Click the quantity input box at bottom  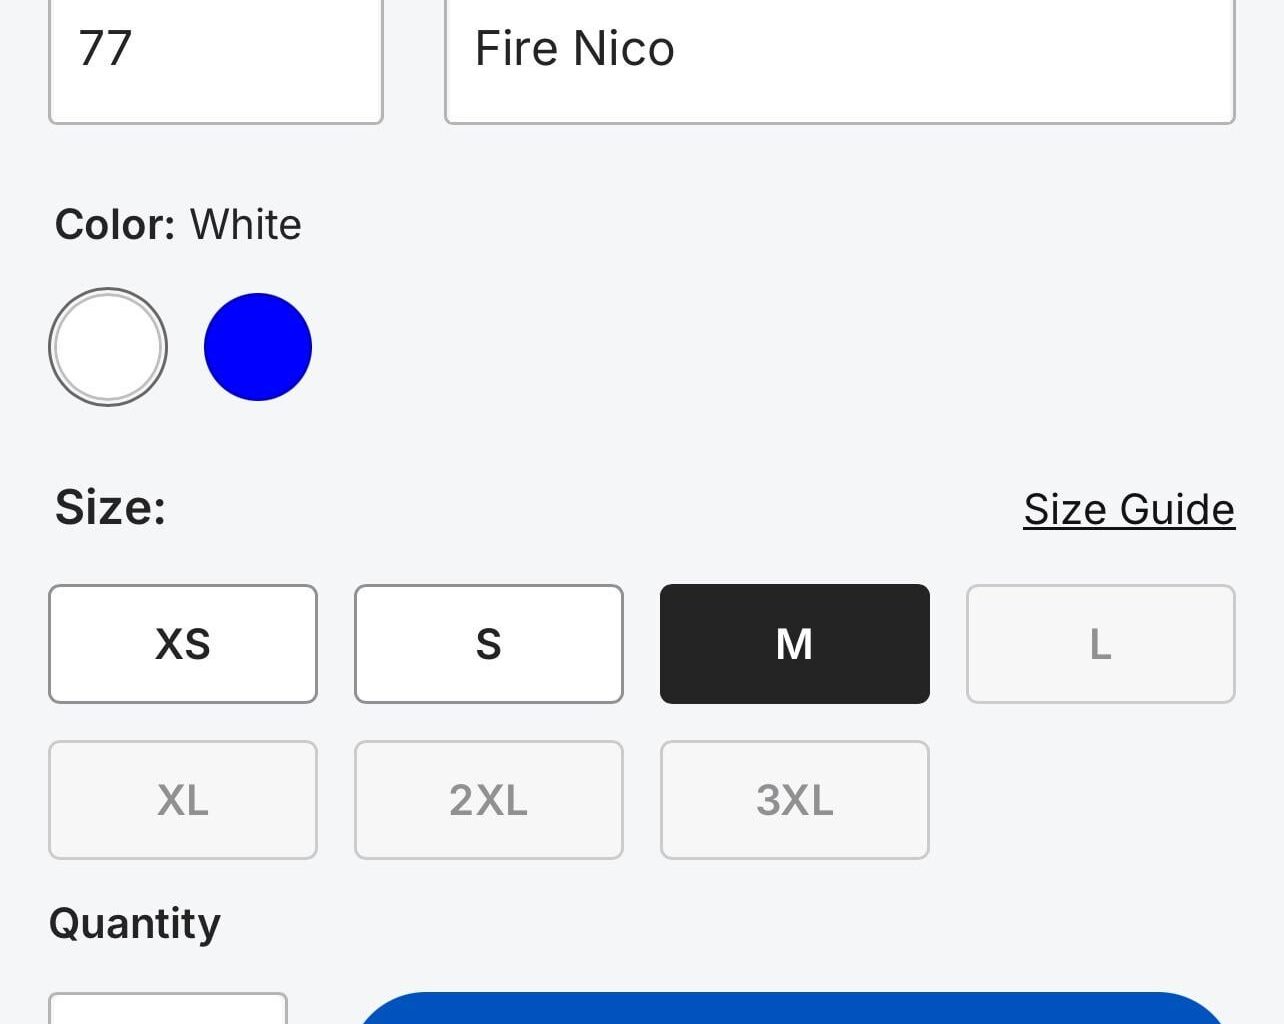coord(168,1015)
